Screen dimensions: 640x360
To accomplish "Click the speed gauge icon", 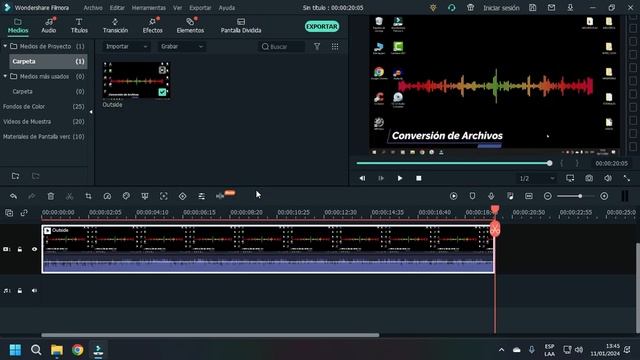I will pos(107,196).
